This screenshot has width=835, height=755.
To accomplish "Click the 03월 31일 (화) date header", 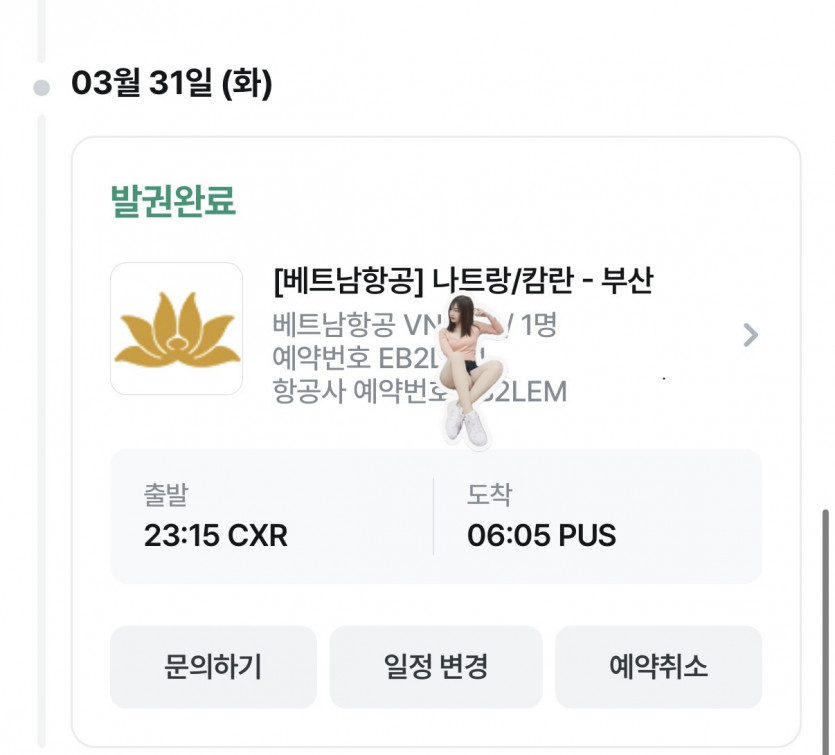I will (171, 85).
